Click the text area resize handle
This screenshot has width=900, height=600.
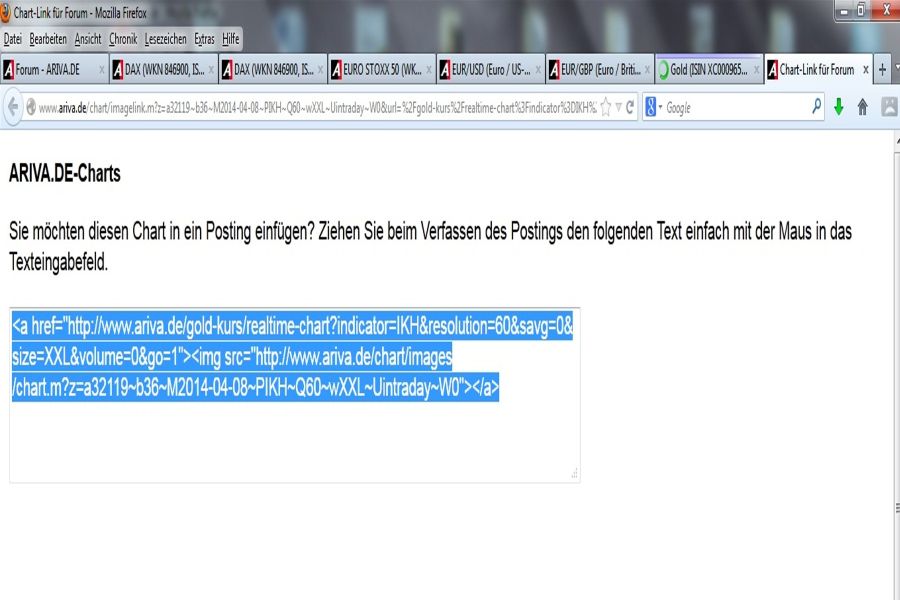pos(574,474)
